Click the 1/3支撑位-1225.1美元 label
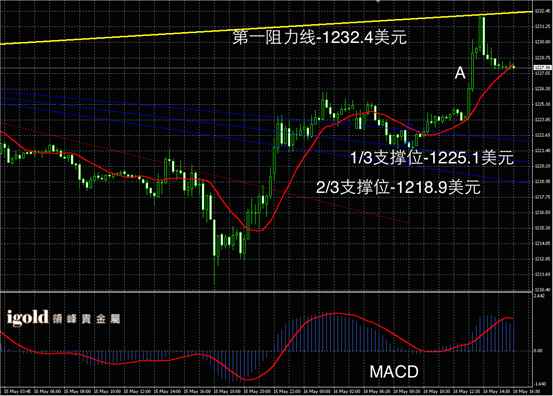Viewport: 553px width, 396px height. pyautogui.click(x=432, y=158)
